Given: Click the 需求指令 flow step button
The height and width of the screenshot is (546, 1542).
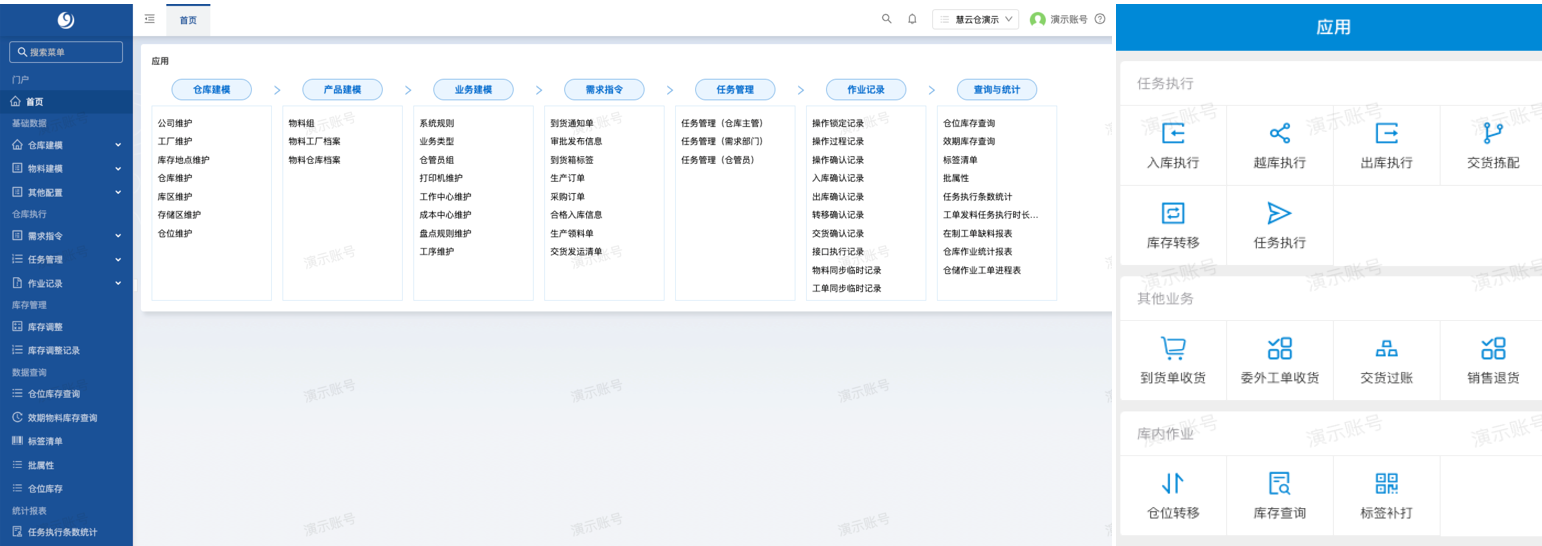Looking at the screenshot, I should 604,89.
